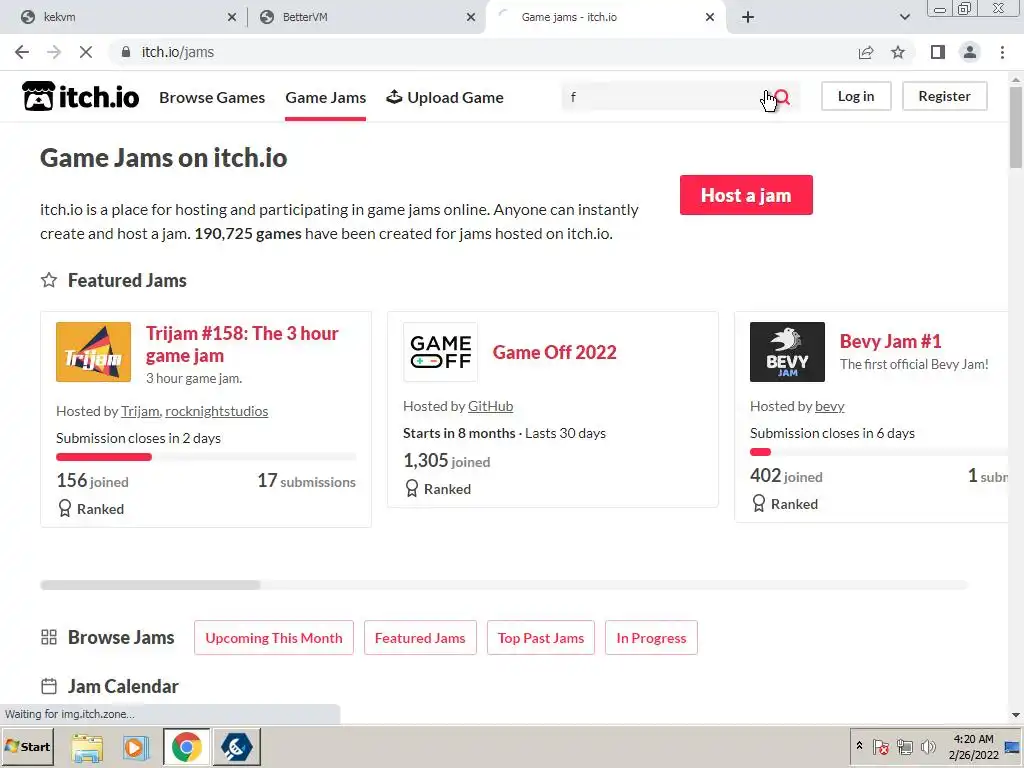Open Game Jams menu item
1024x768 pixels.
click(x=325, y=97)
